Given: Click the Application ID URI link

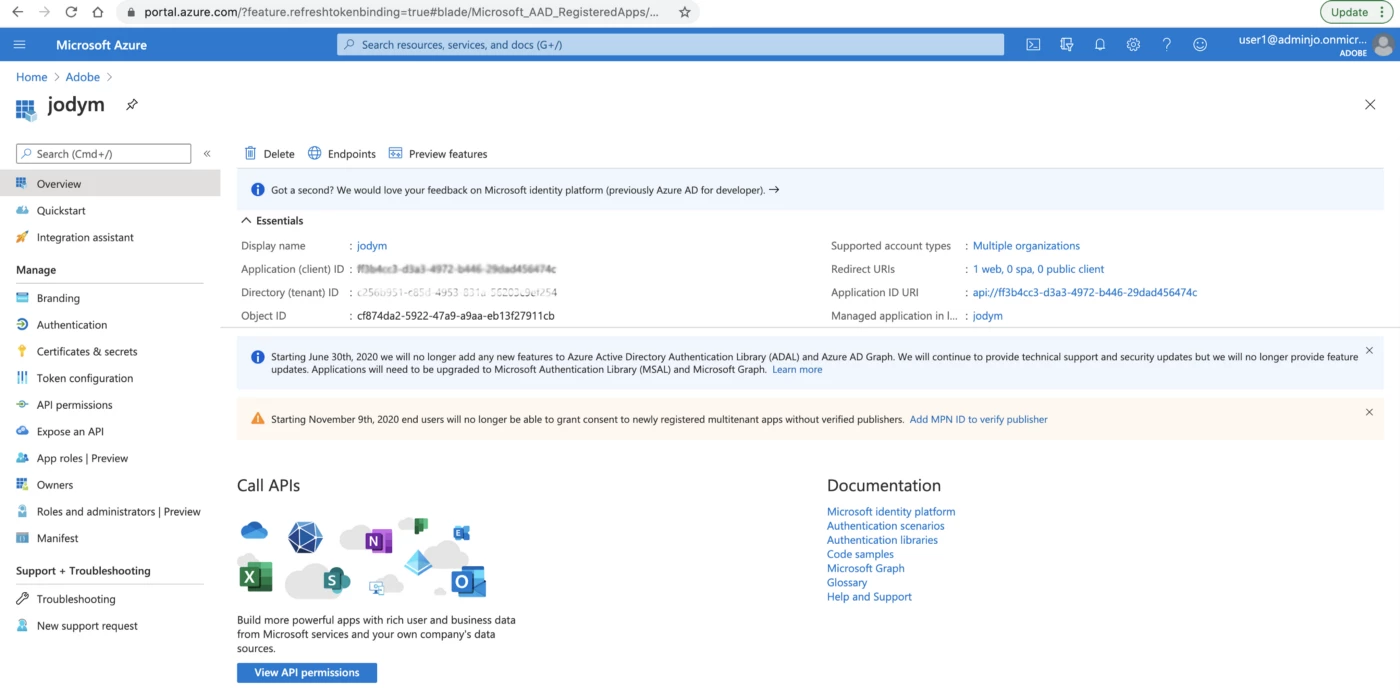Looking at the screenshot, I should [1085, 293].
